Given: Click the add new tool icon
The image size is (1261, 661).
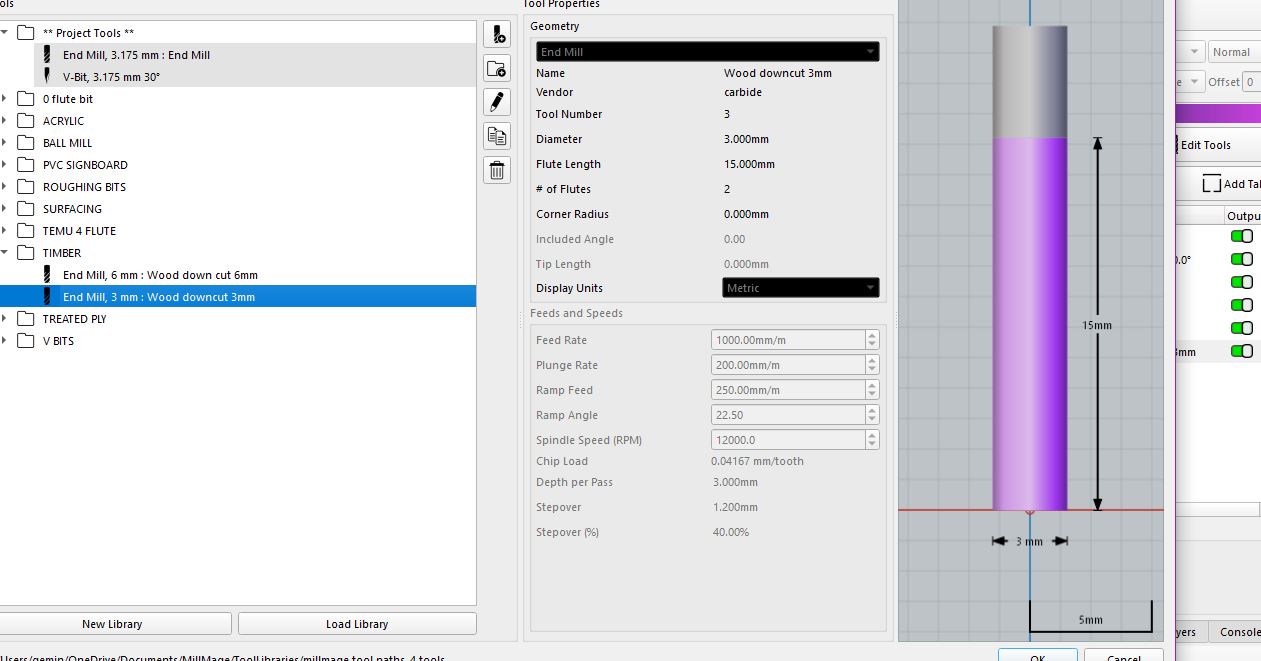Looking at the screenshot, I should [496, 35].
